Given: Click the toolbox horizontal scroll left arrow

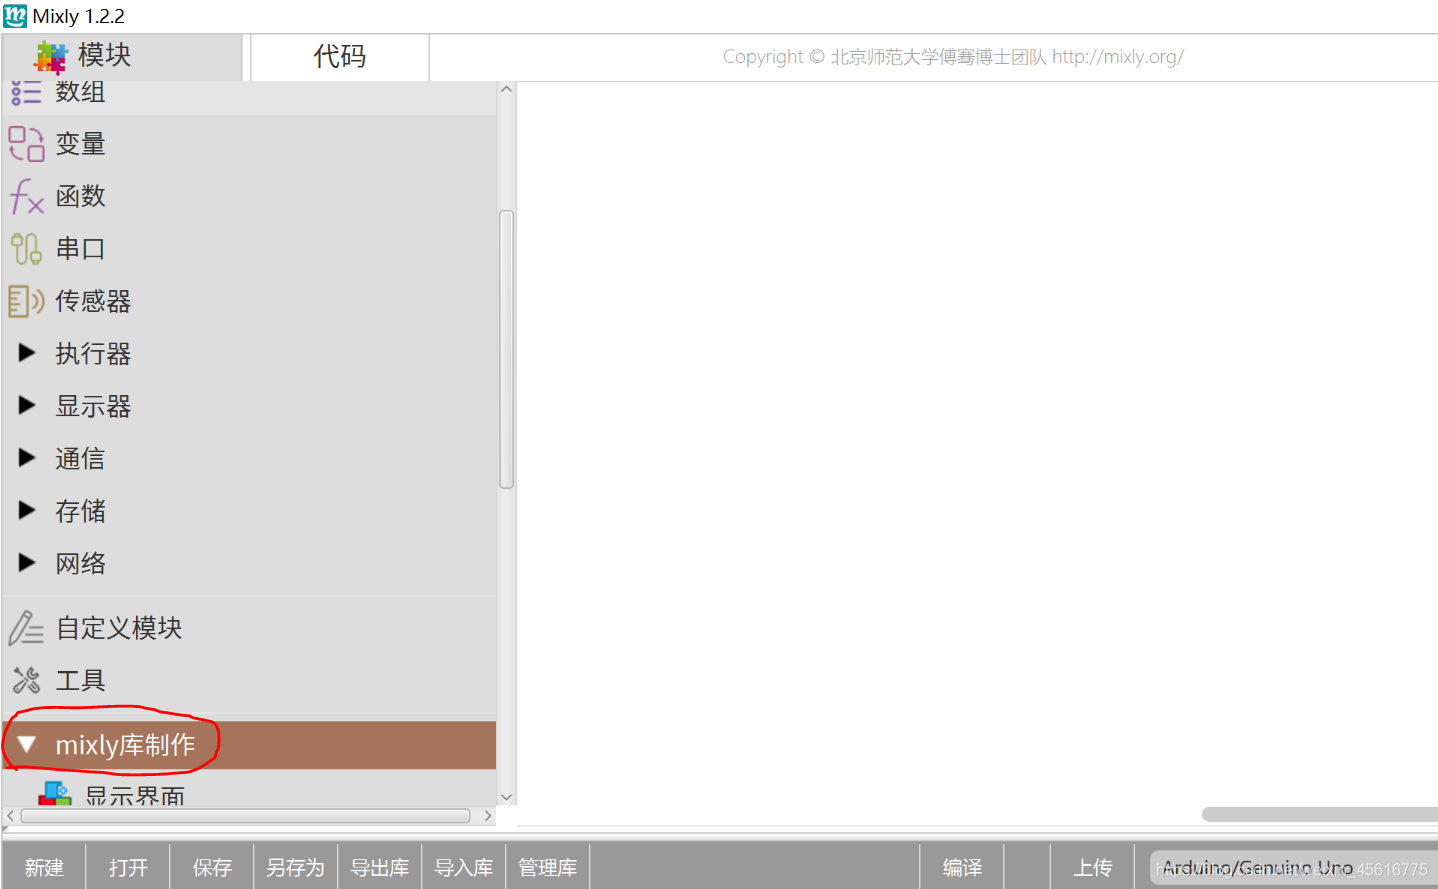Looking at the screenshot, I should (x=10, y=816).
